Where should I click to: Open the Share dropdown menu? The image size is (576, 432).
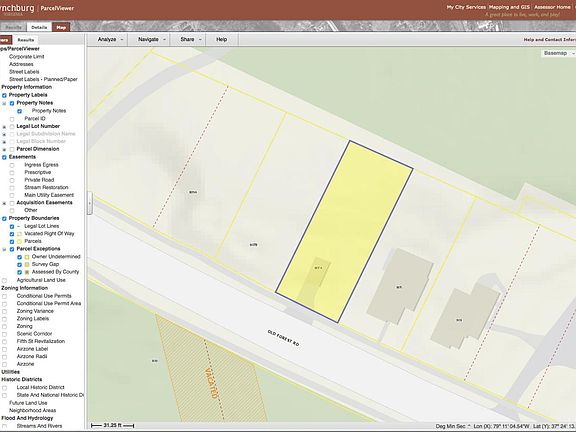coord(191,39)
